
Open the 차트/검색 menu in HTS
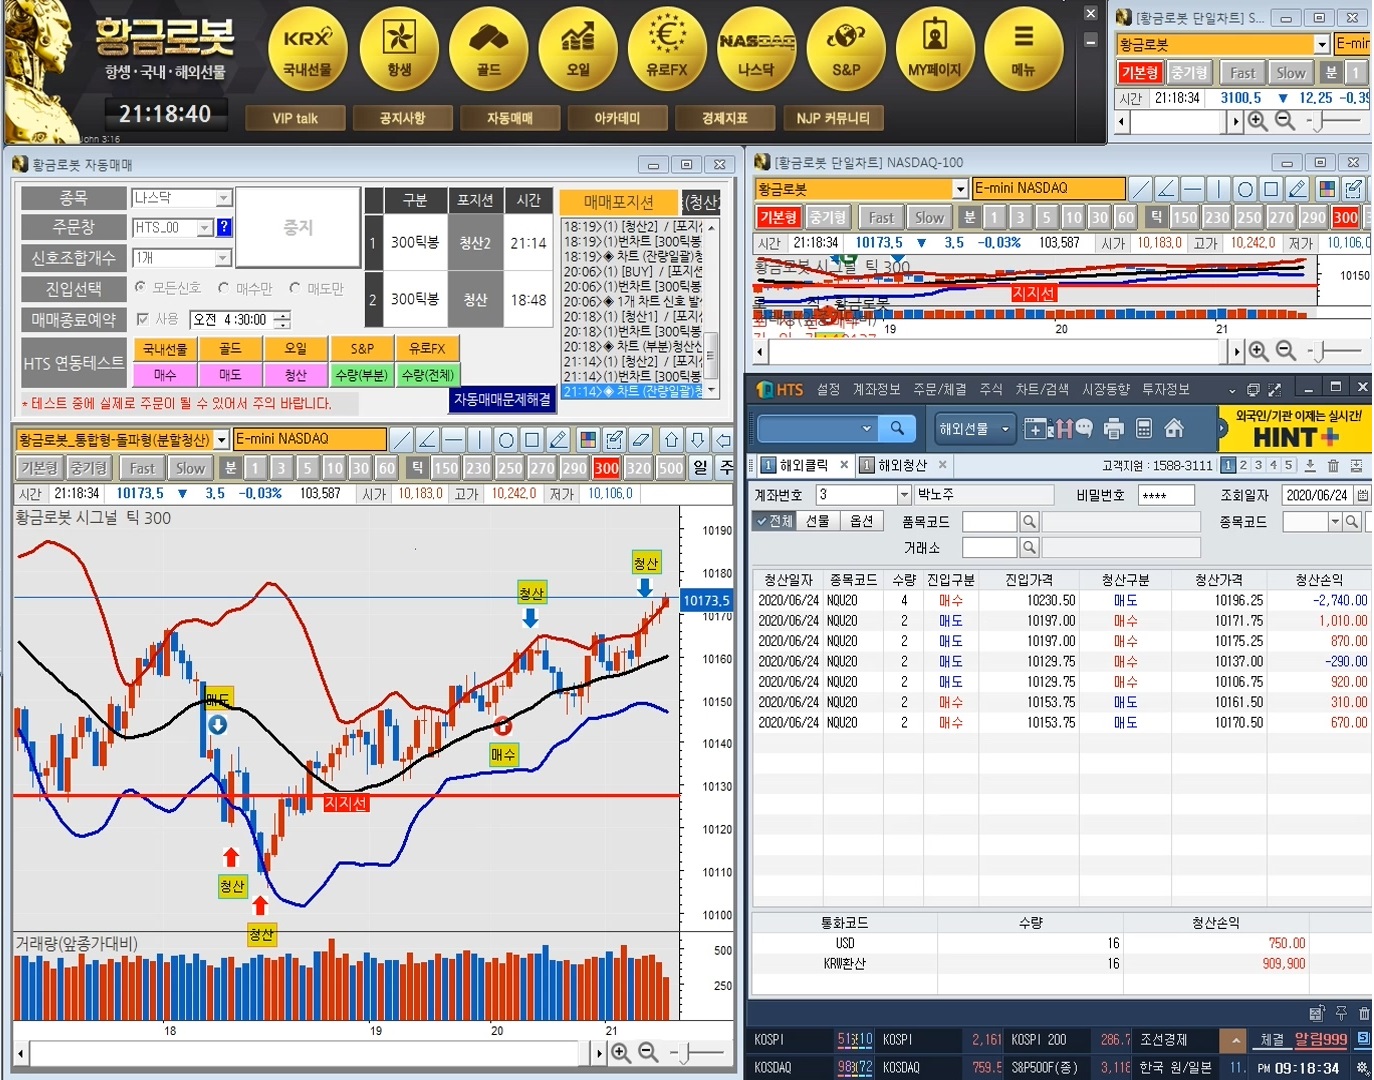click(1042, 390)
